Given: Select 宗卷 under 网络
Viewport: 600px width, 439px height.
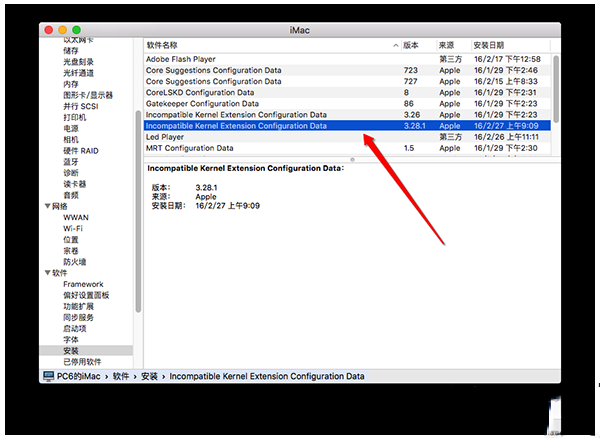Looking at the screenshot, I should pyautogui.click(x=71, y=251).
